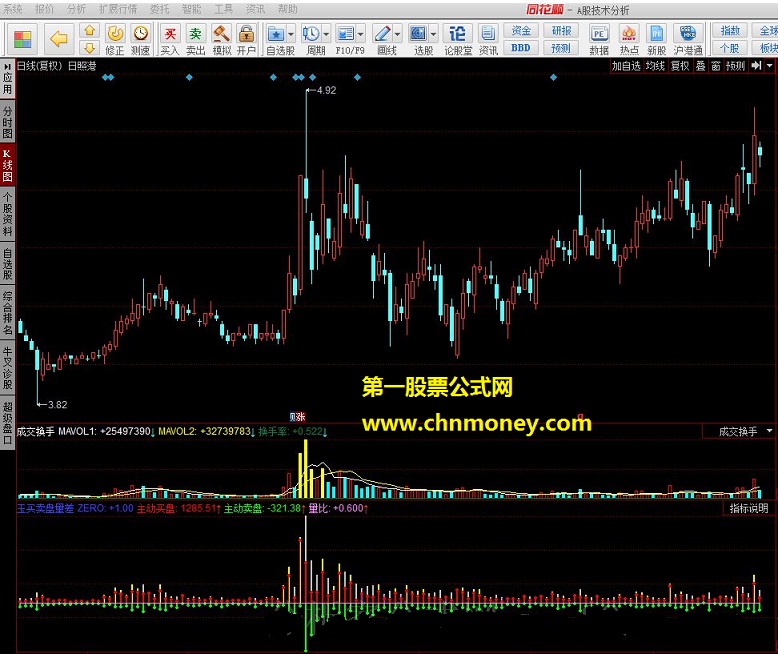This screenshot has width=778, height=654.
Task: Open 自选股 star folder icon
Action: pyautogui.click(x=276, y=34)
